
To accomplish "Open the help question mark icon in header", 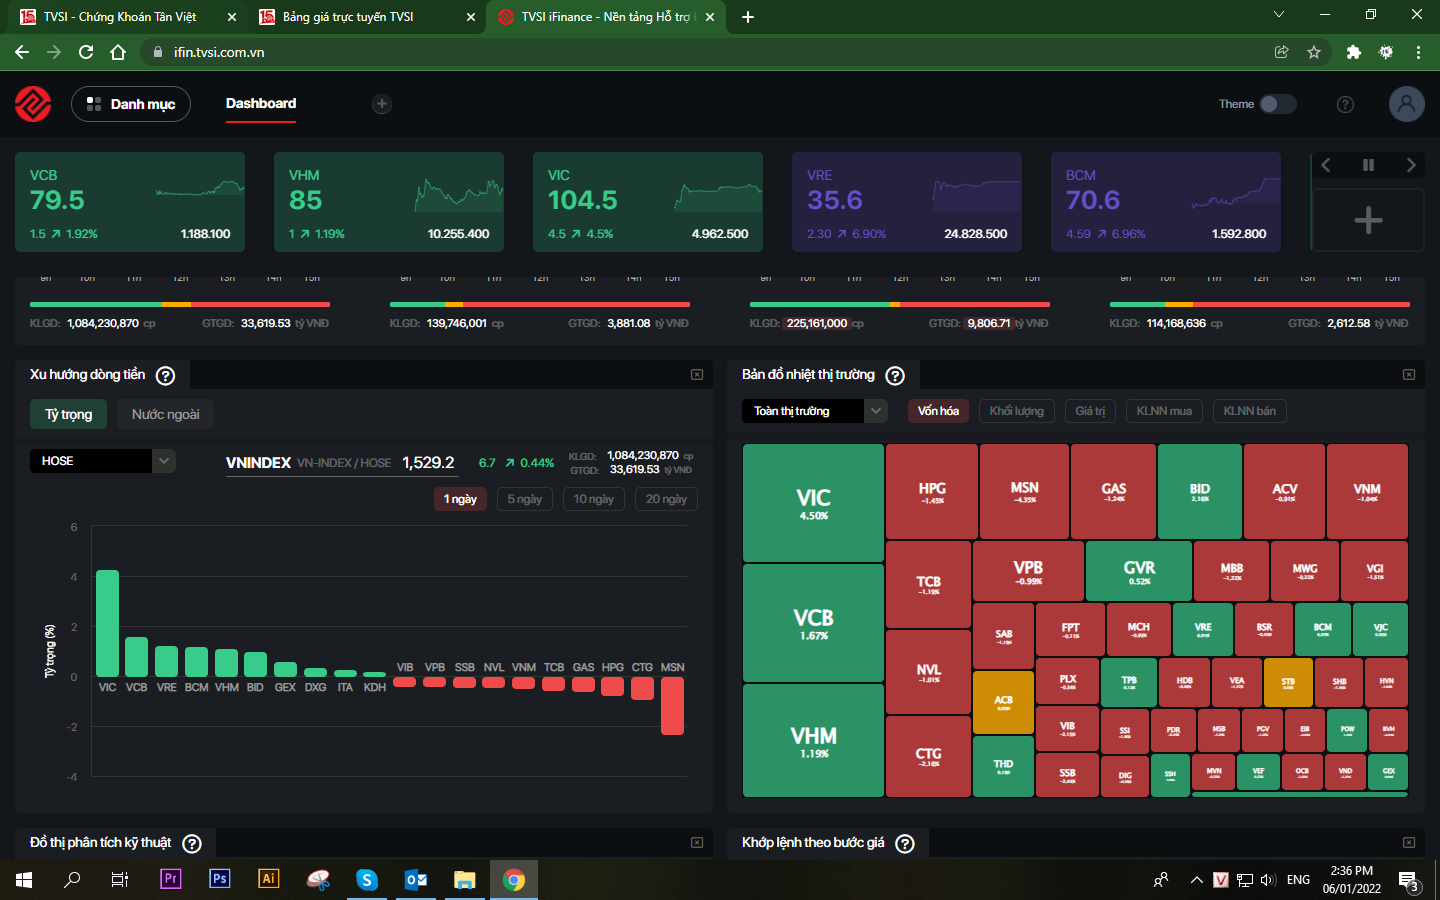I will [1345, 104].
